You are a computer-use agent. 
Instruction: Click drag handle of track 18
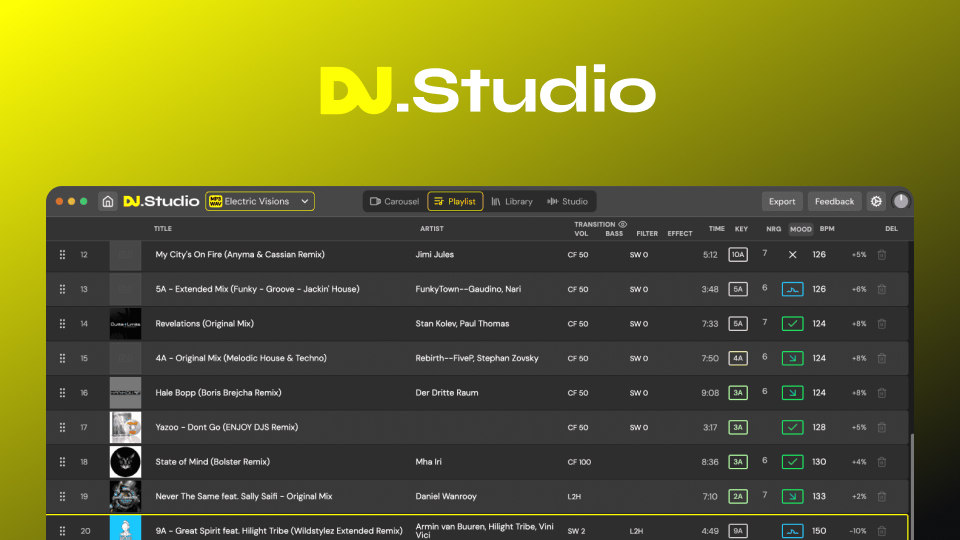tap(62, 462)
